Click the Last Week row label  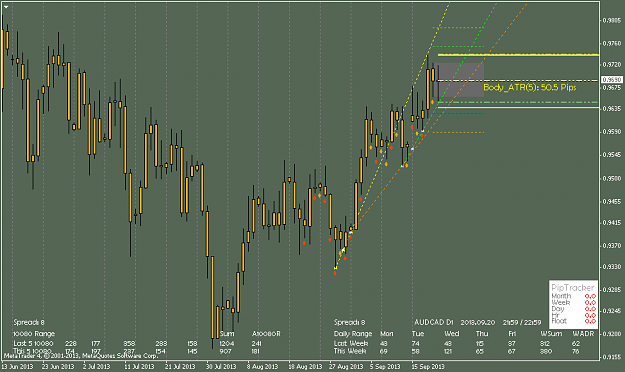[x=351, y=343]
